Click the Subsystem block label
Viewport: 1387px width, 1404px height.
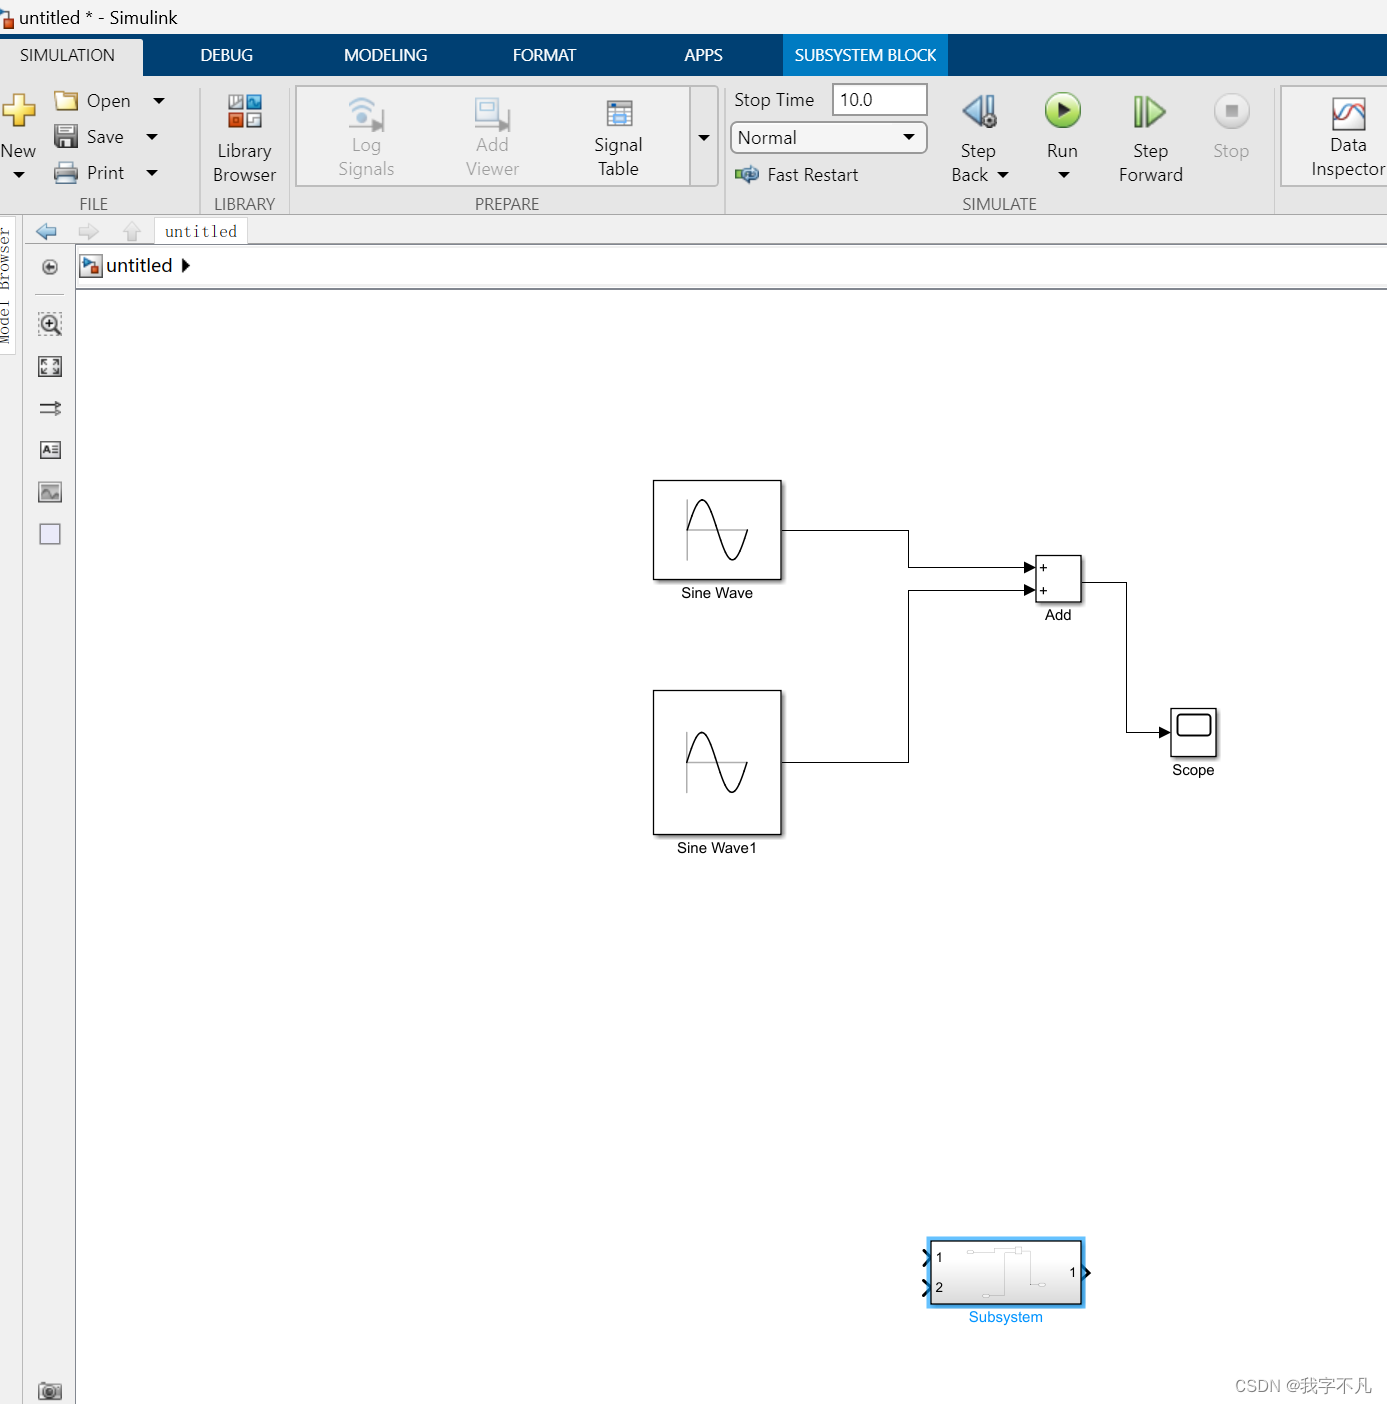tap(1006, 1318)
